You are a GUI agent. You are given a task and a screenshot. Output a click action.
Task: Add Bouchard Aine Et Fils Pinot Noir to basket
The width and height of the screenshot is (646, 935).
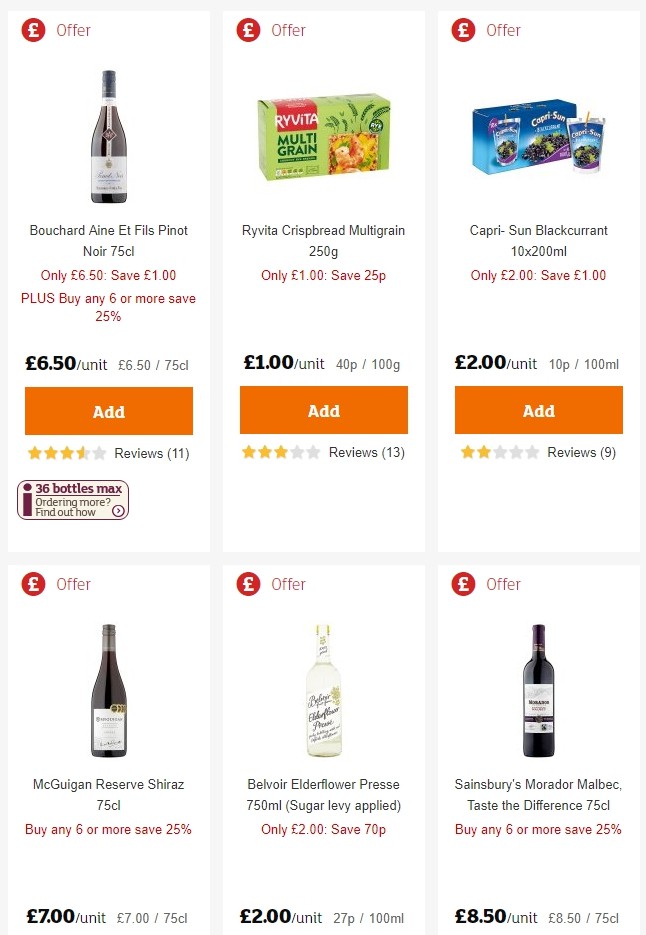click(108, 411)
